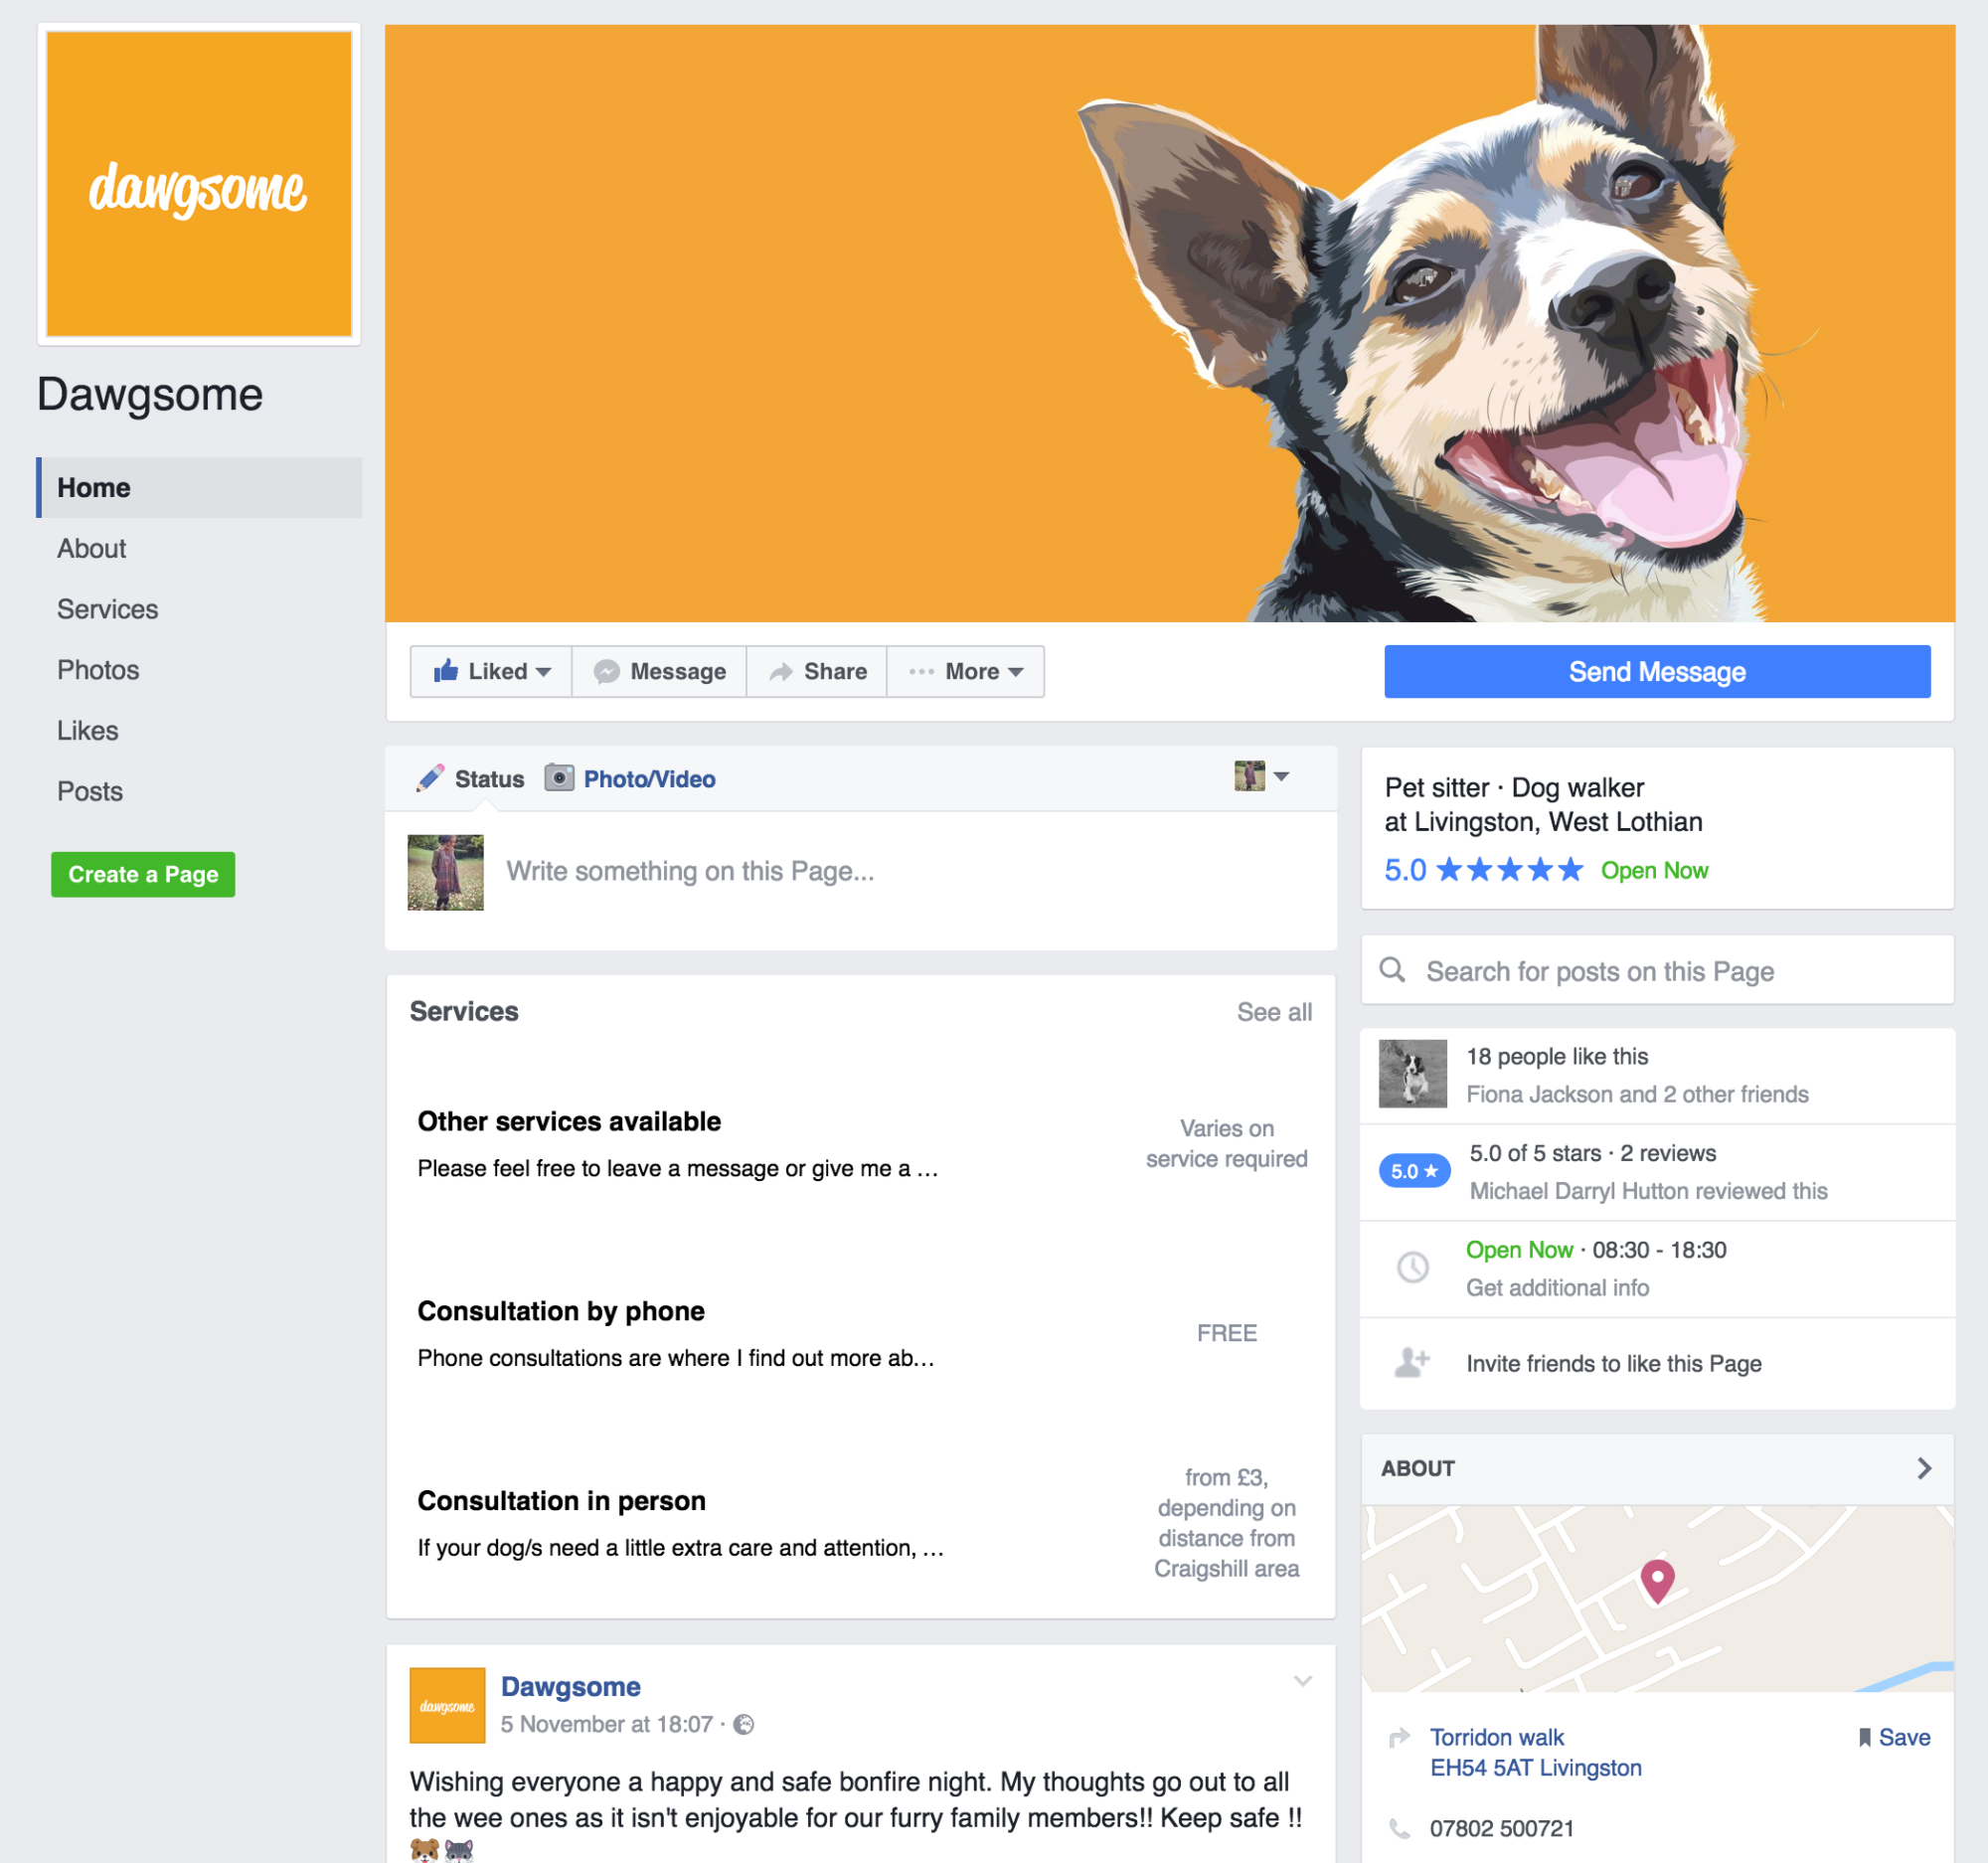This screenshot has width=1988, height=1863.
Task: Click the Open Now status under rating
Action: tap(1654, 870)
